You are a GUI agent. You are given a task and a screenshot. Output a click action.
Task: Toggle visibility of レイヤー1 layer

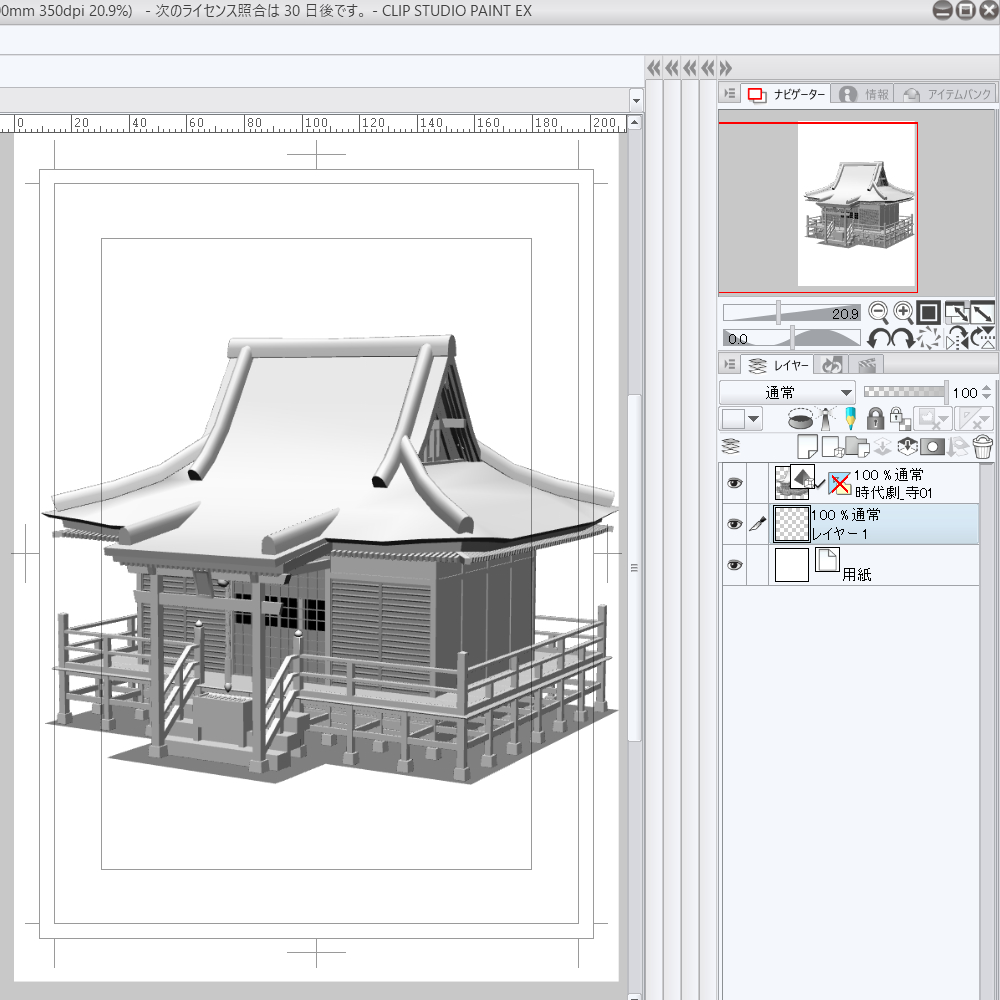click(735, 524)
